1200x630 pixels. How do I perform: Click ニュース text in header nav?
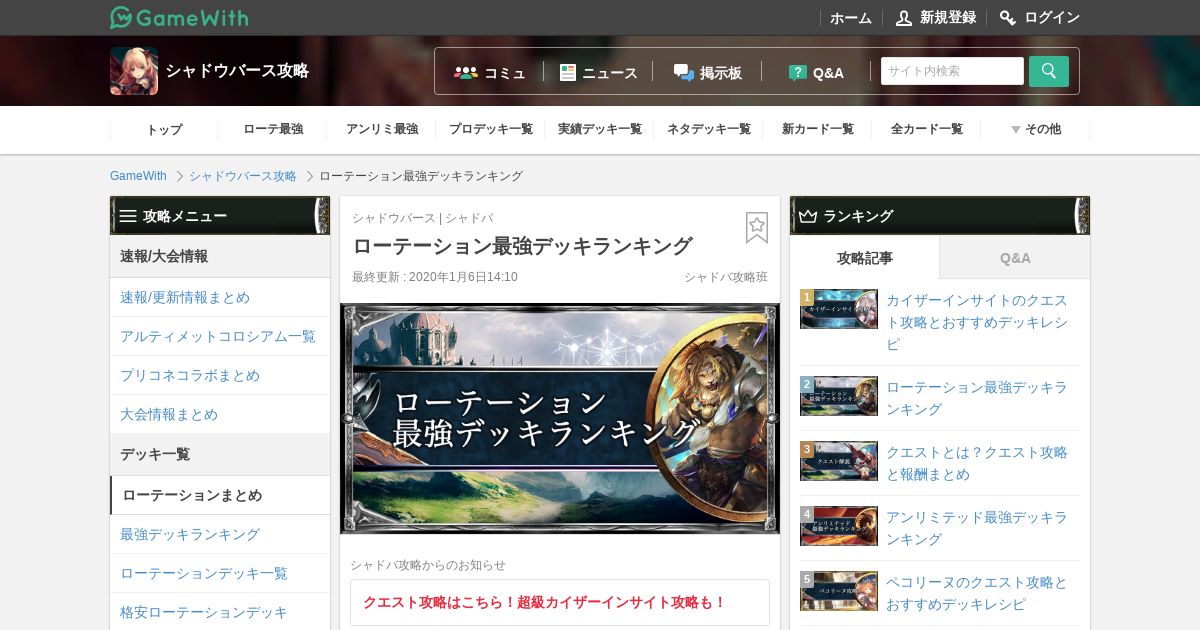pos(610,73)
